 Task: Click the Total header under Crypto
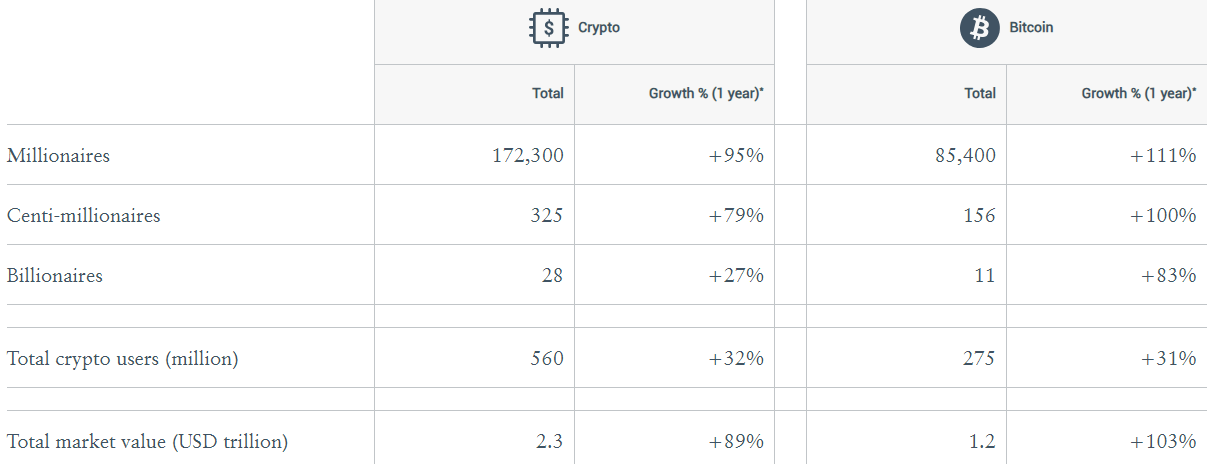point(547,93)
